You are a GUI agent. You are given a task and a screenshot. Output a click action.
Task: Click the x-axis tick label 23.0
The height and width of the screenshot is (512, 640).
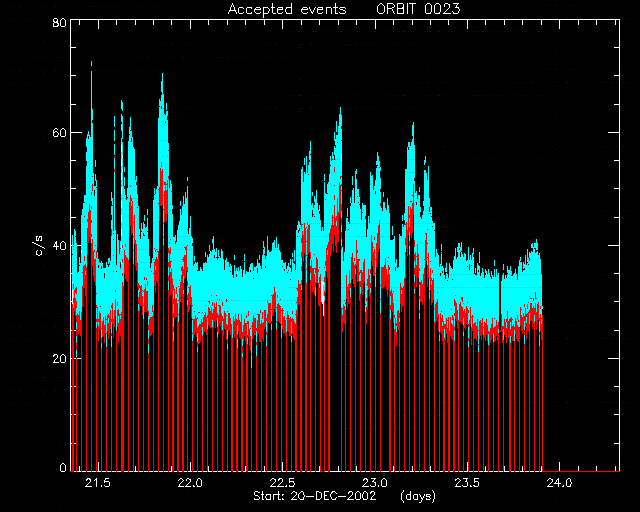[374, 483]
